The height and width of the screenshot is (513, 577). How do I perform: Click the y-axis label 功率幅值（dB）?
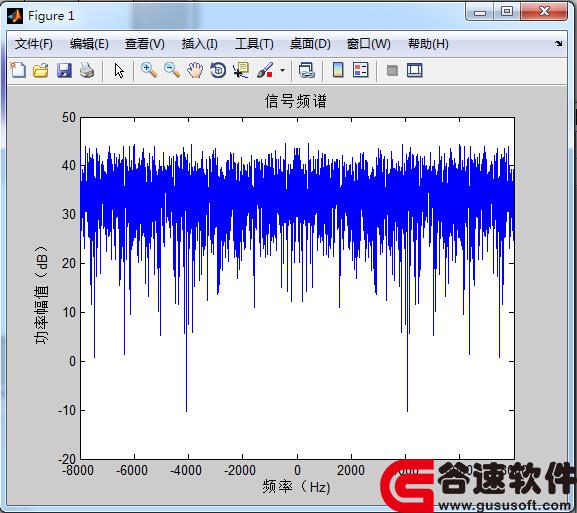pyautogui.click(x=42, y=294)
